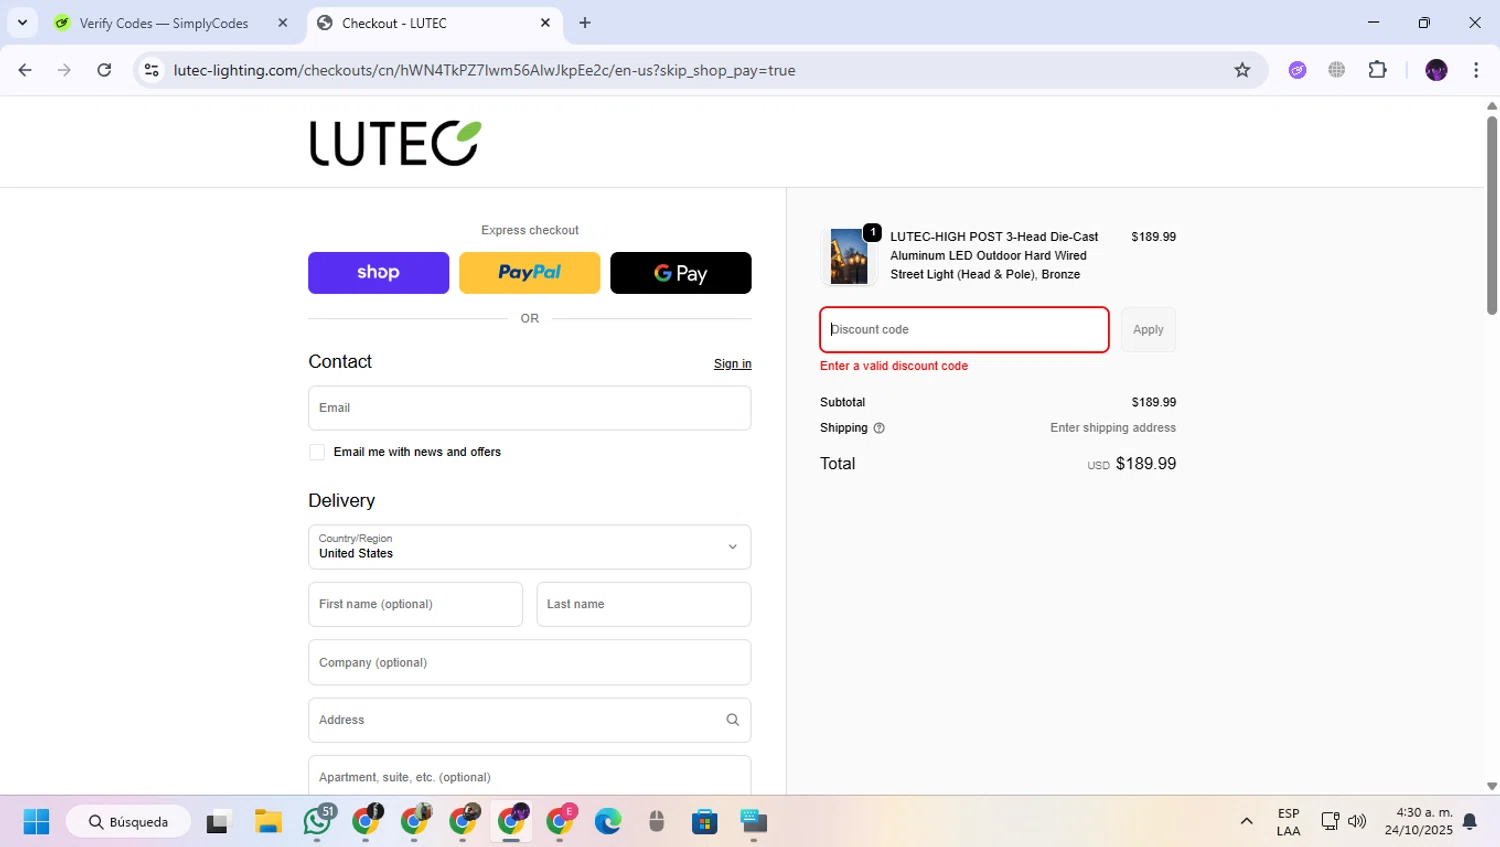Open the network icon in system tray
This screenshot has height=847, width=1500.
(1330, 822)
